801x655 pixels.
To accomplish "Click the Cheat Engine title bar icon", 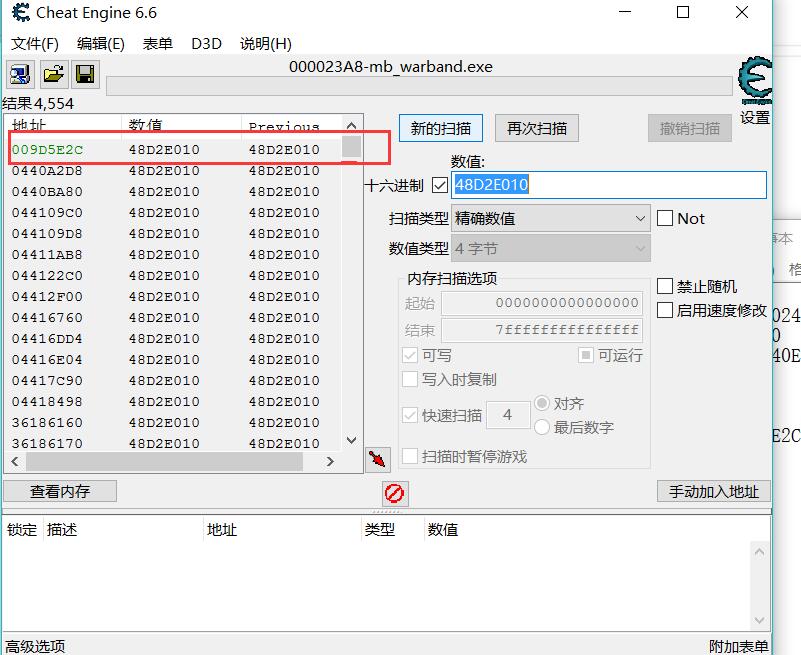I will tap(21, 12).
